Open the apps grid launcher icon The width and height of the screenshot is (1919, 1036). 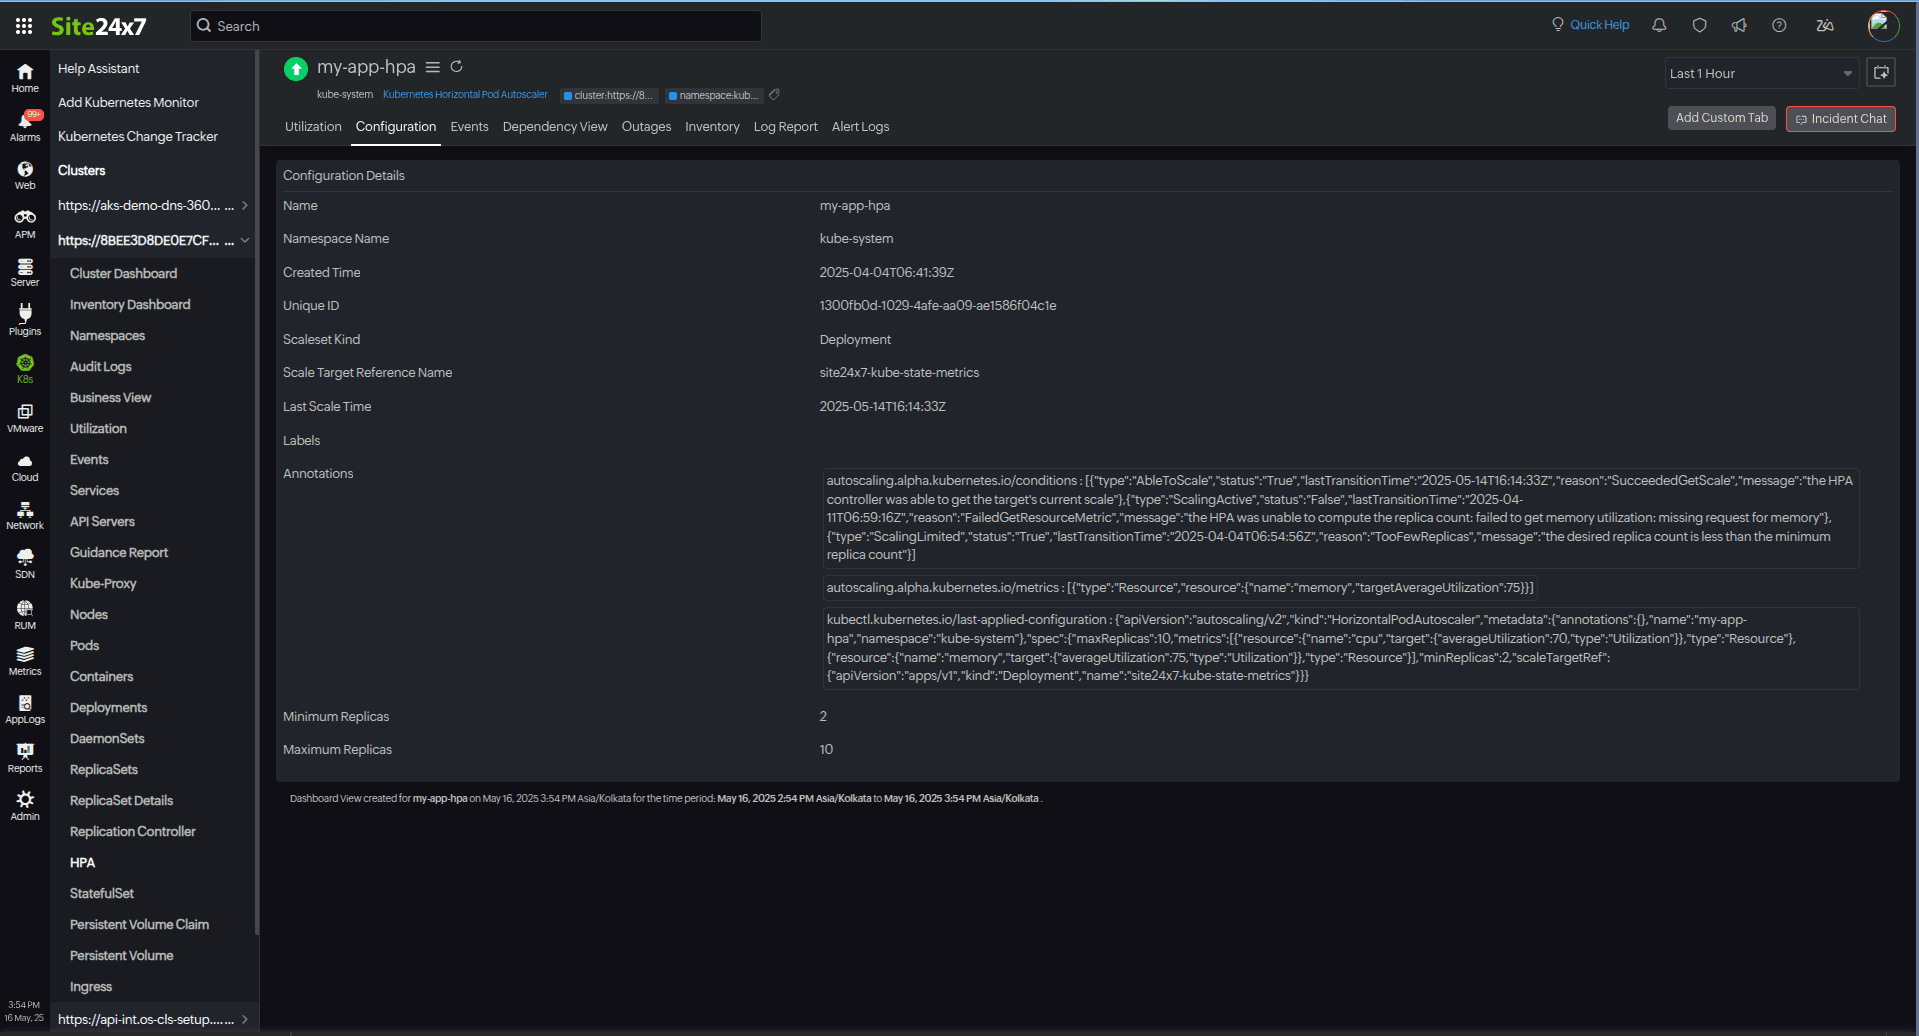24,26
